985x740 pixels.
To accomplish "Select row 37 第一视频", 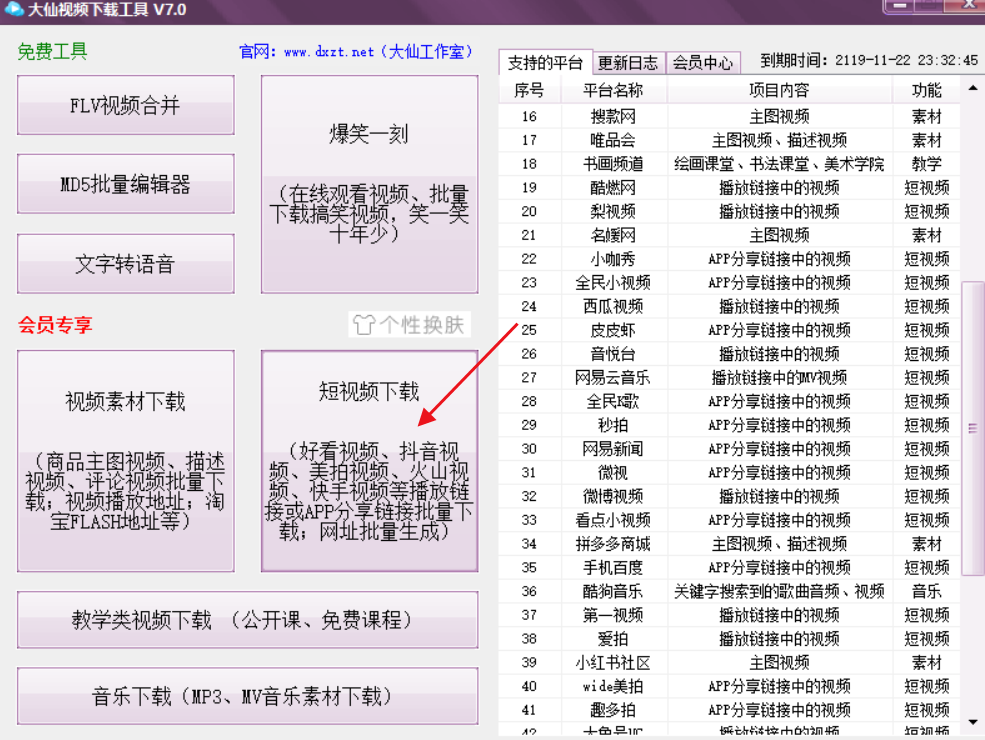I will click(729, 615).
